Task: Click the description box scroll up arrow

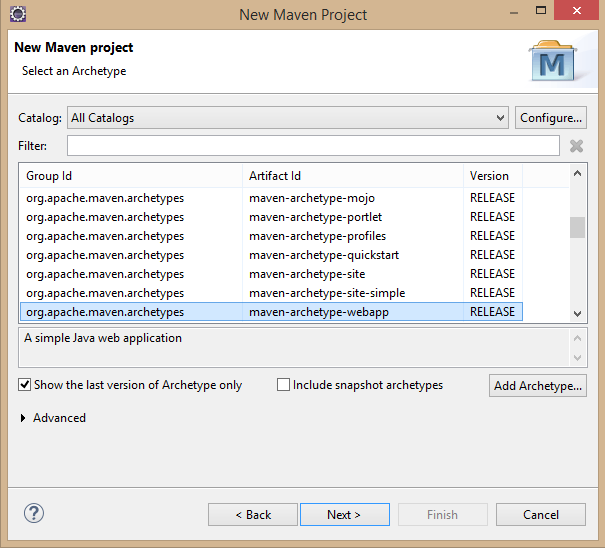Action: pyautogui.click(x=577, y=338)
